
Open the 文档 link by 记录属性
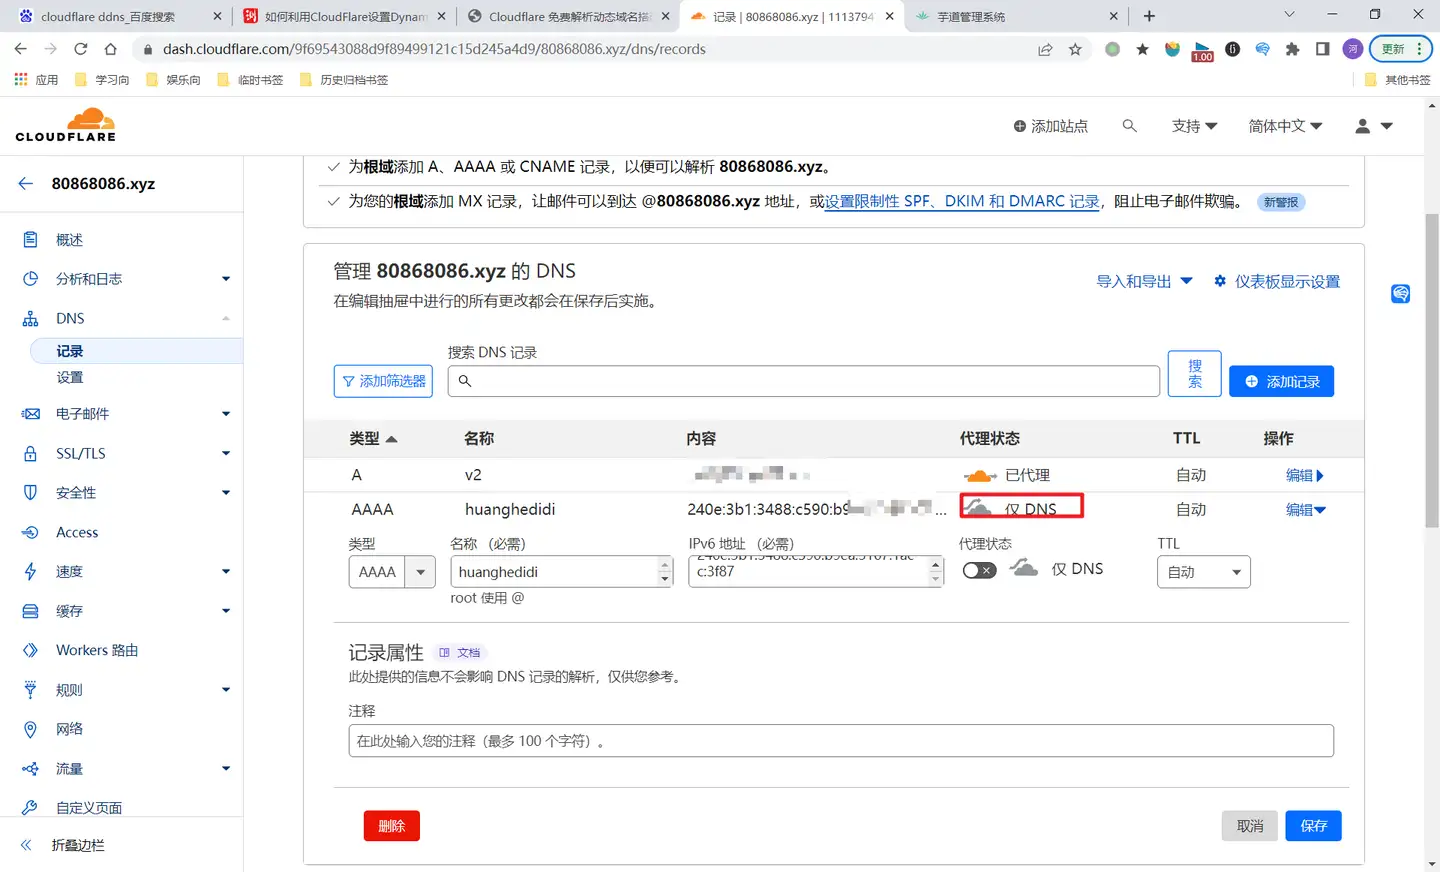[460, 652]
